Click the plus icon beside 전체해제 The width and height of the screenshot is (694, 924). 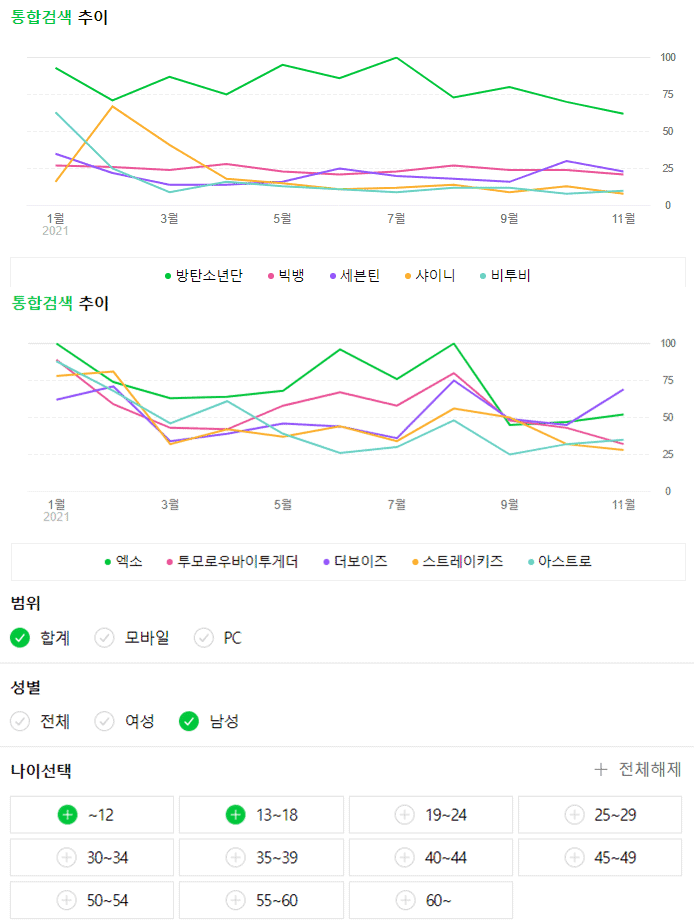click(x=600, y=769)
